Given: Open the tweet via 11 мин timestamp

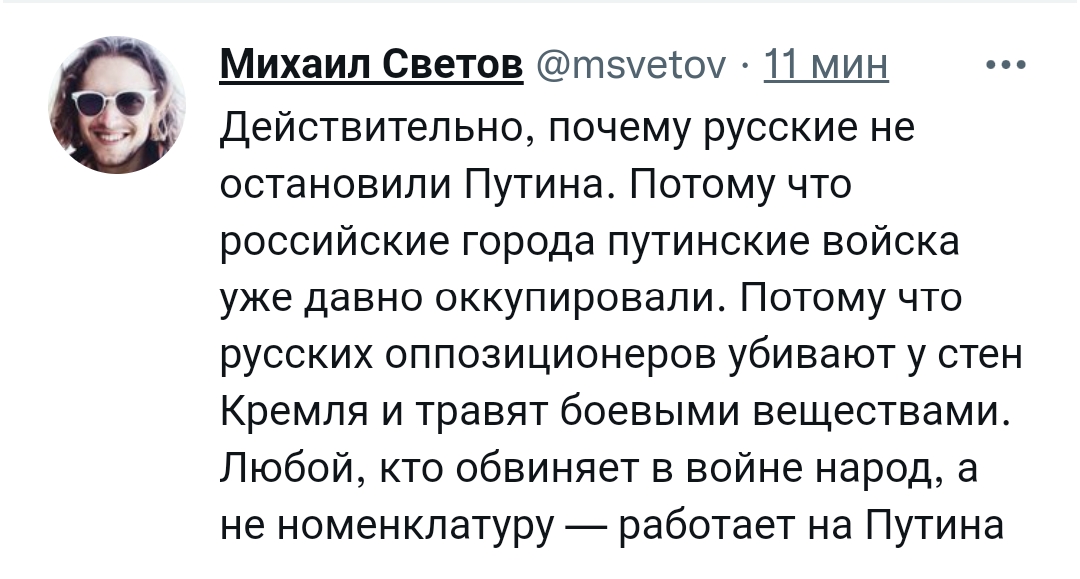Looking at the screenshot, I should (826, 67).
